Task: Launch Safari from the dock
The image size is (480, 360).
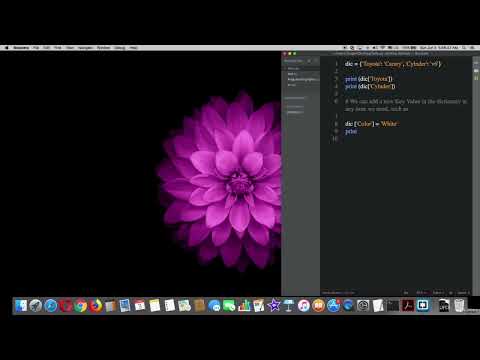Action: (x=51, y=305)
